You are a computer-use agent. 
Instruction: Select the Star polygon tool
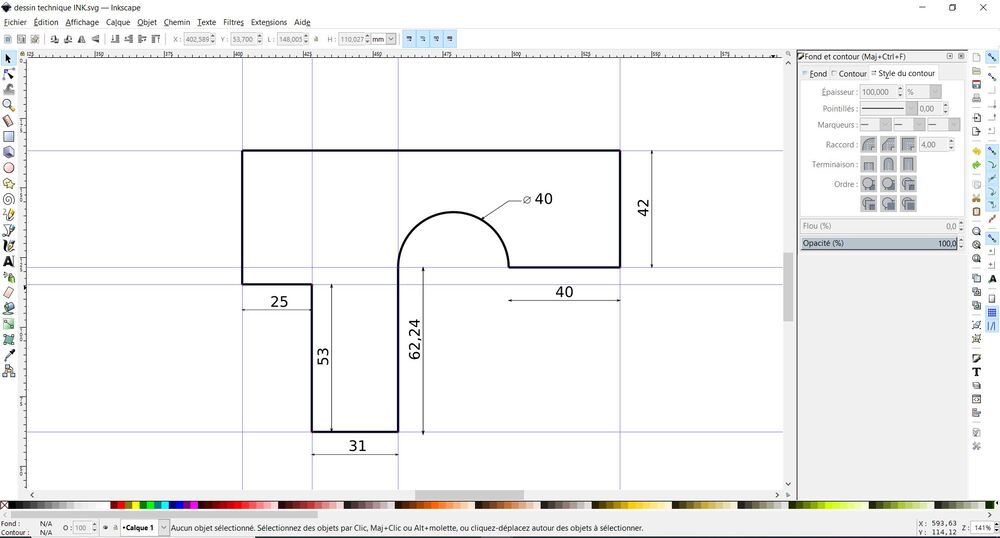8,184
